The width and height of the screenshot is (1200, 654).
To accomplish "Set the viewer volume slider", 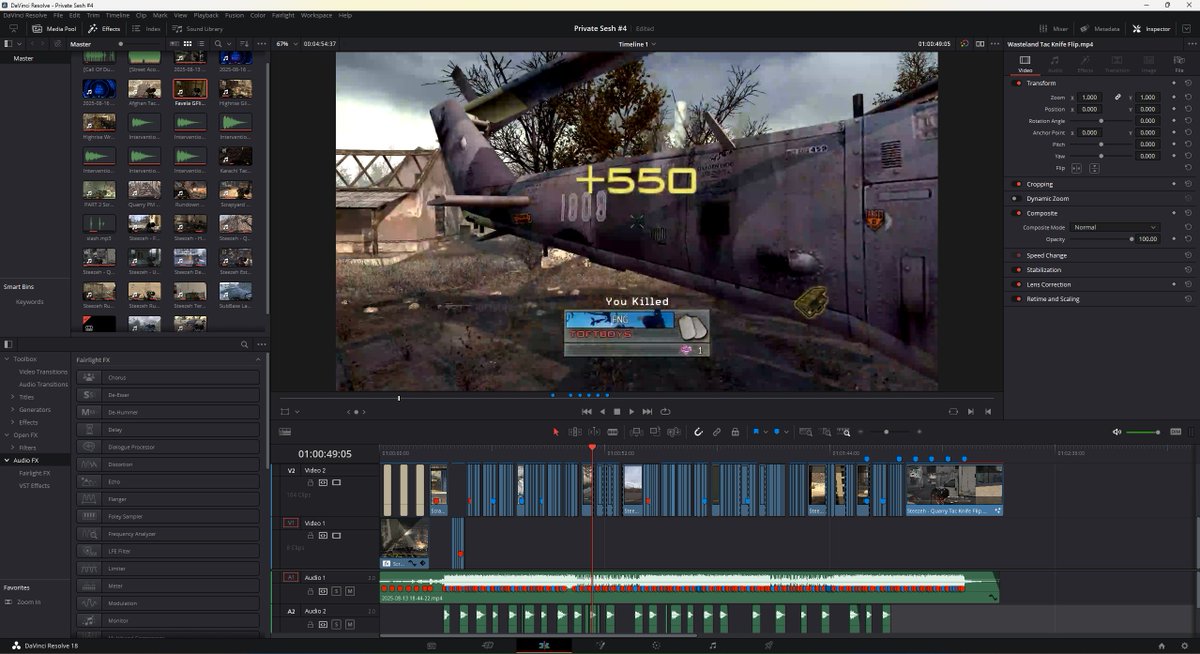I will [x=1143, y=432].
